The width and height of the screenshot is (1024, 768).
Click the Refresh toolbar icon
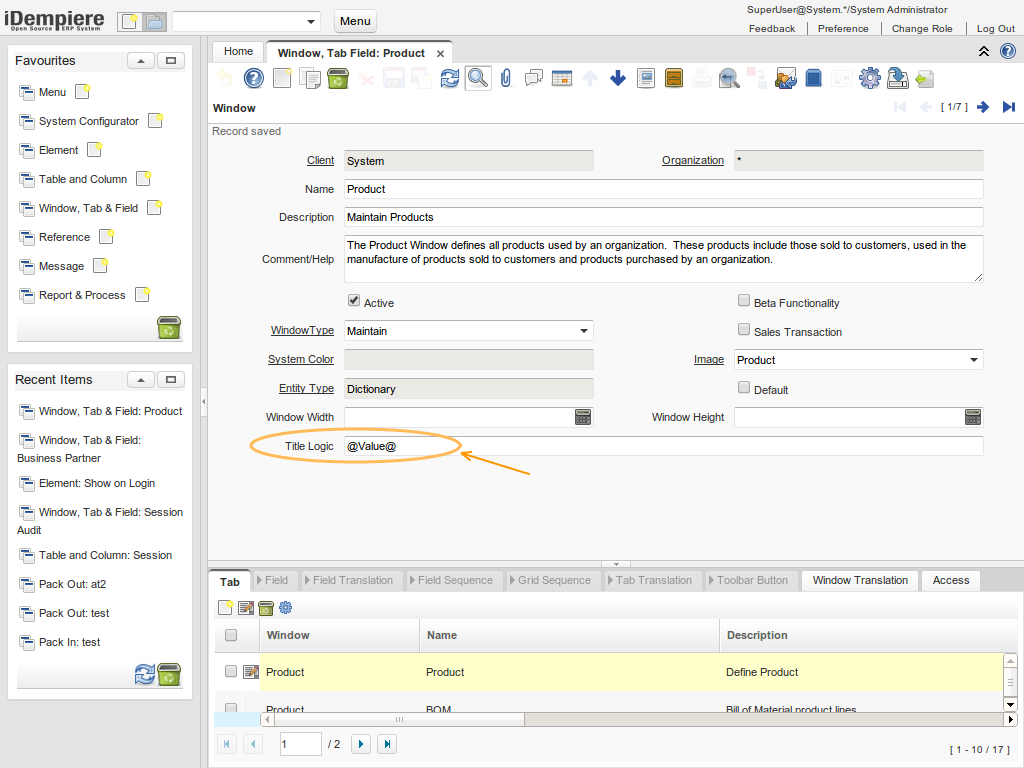pos(450,78)
